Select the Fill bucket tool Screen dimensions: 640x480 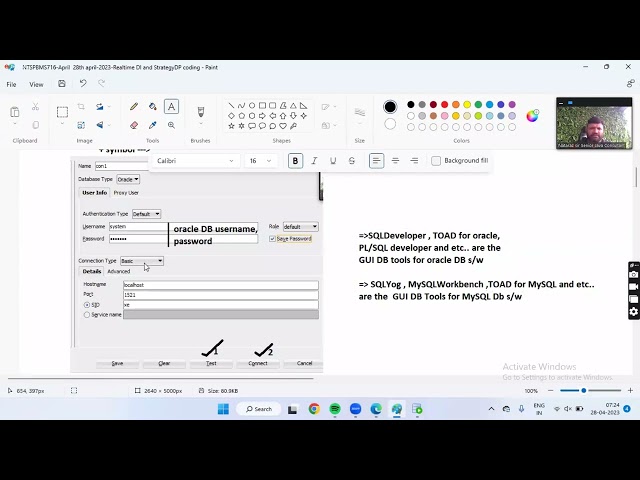coord(153,107)
